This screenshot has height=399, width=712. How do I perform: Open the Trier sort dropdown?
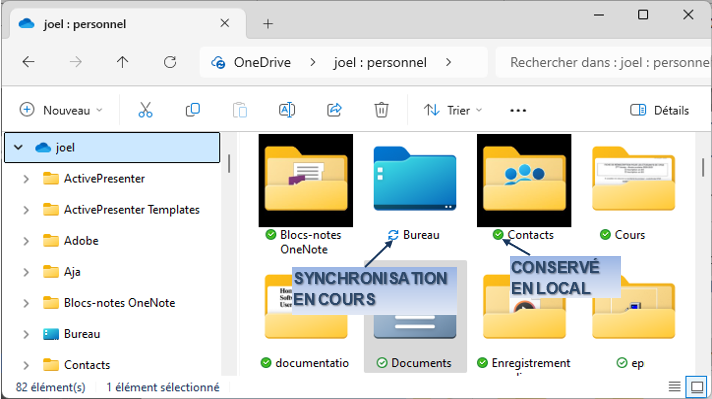coord(453,110)
